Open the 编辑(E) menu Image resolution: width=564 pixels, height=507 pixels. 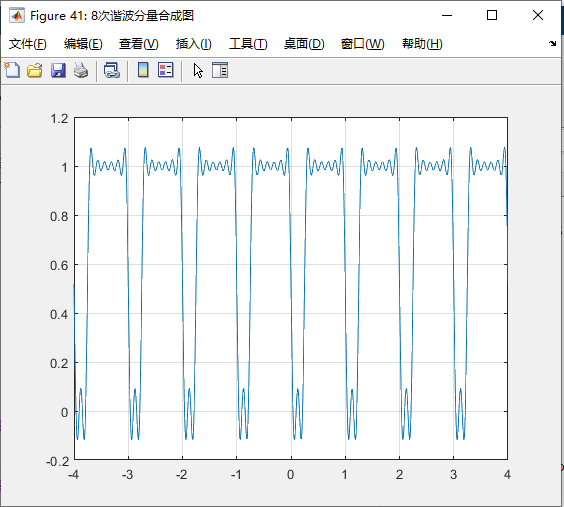pos(83,44)
